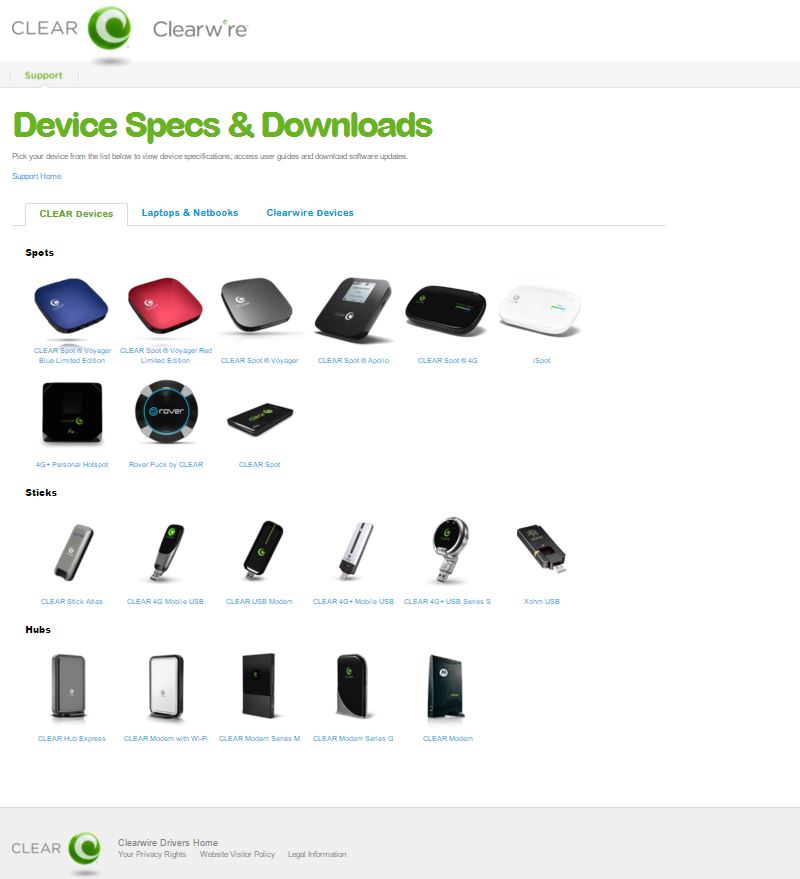800x879 pixels.
Task: Click the white iSpot device picture
Action: coord(540,310)
